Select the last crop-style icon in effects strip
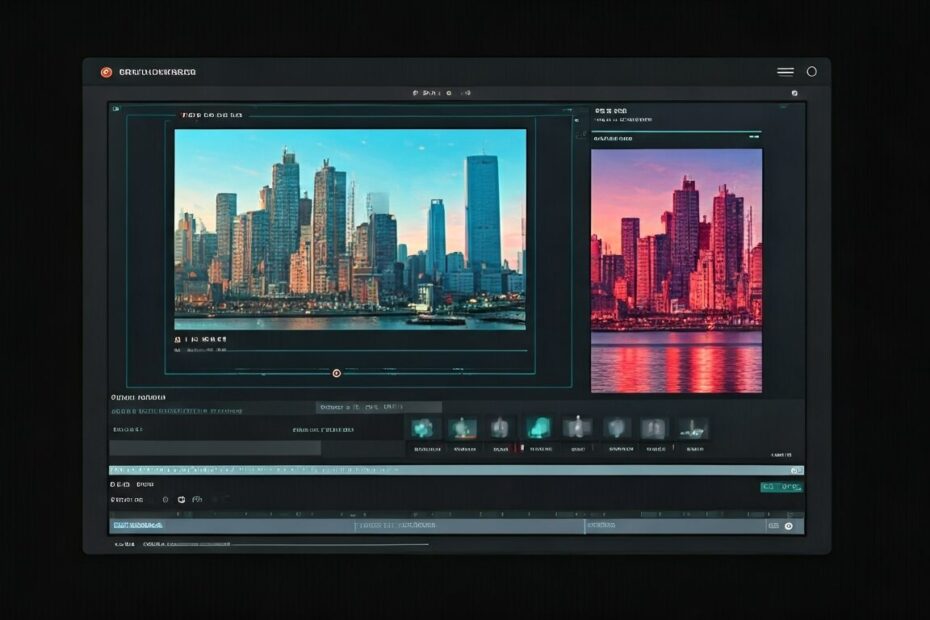This screenshot has height=620, width=930. 693,429
